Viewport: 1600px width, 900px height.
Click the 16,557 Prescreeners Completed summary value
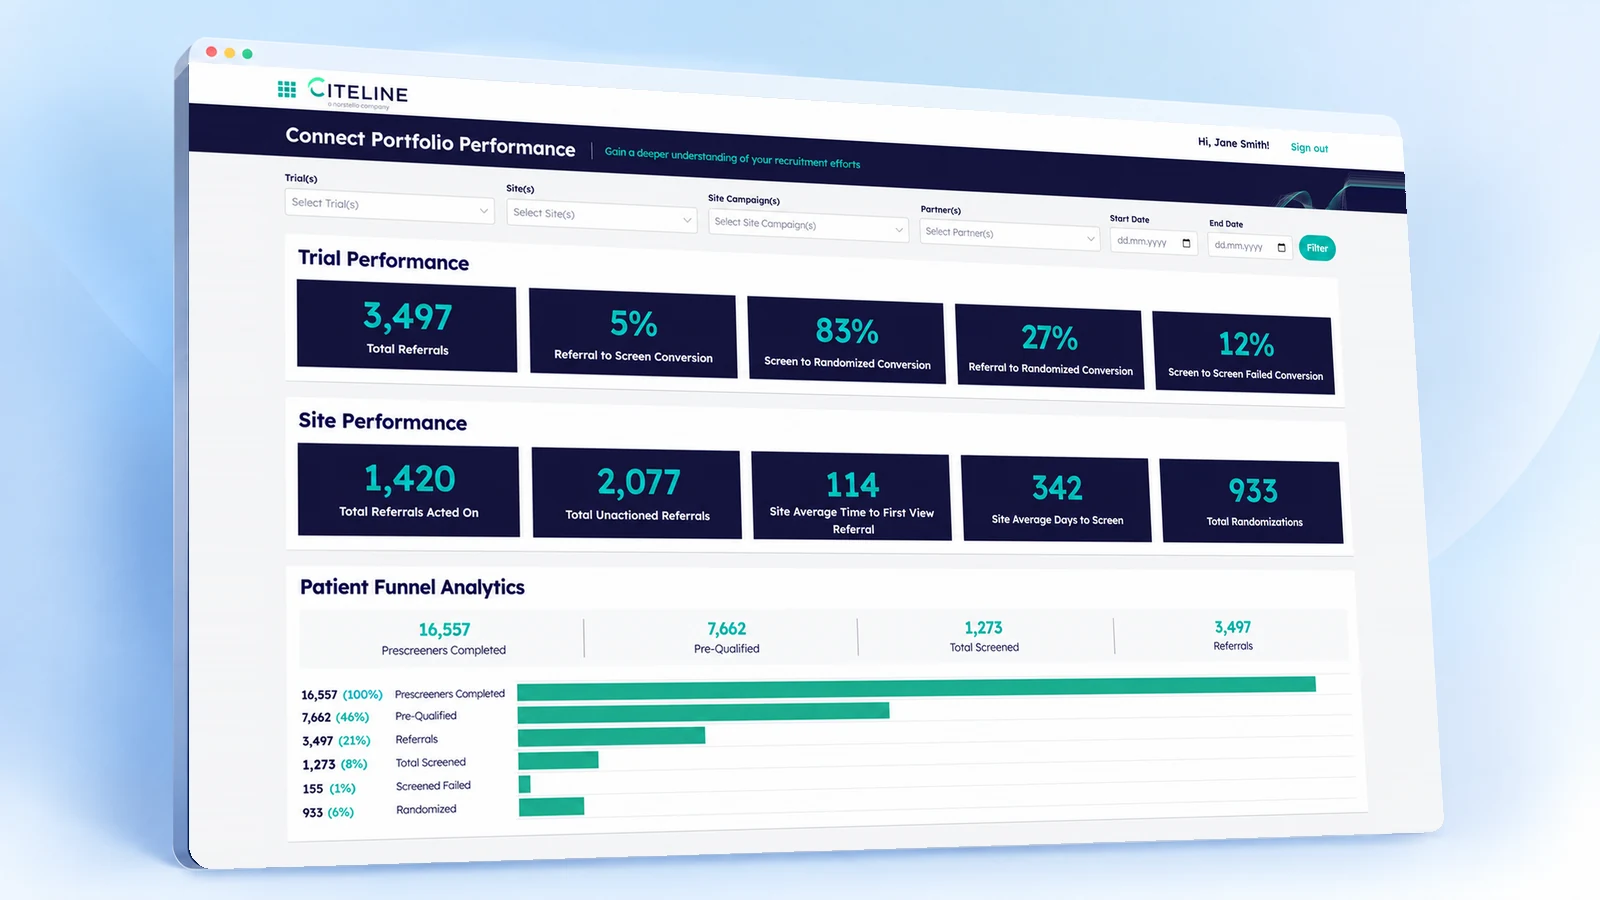coord(444,629)
